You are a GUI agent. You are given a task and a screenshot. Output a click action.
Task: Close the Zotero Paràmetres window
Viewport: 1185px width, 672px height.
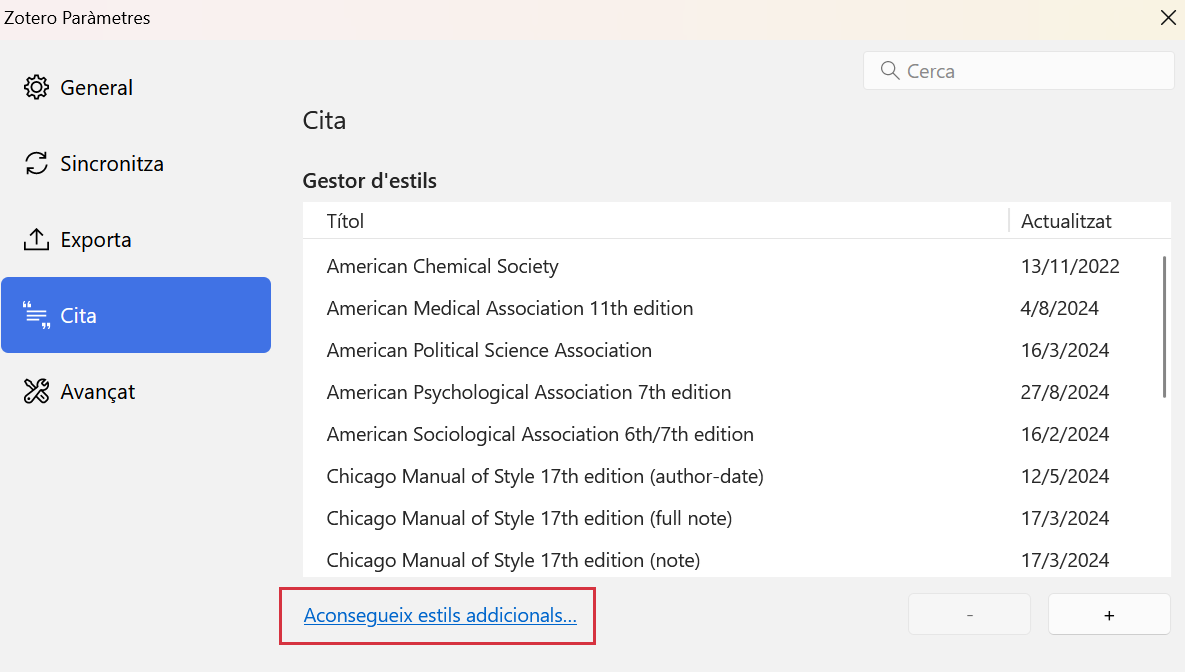(x=1168, y=17)
